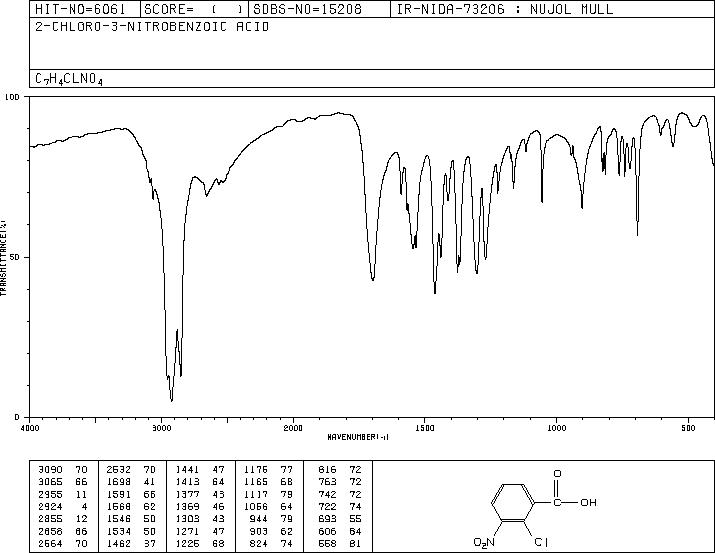Click the transmittance value 41 beside 1698
The width and height of the screenshot is (715, 553).
(x=150, y=482)
